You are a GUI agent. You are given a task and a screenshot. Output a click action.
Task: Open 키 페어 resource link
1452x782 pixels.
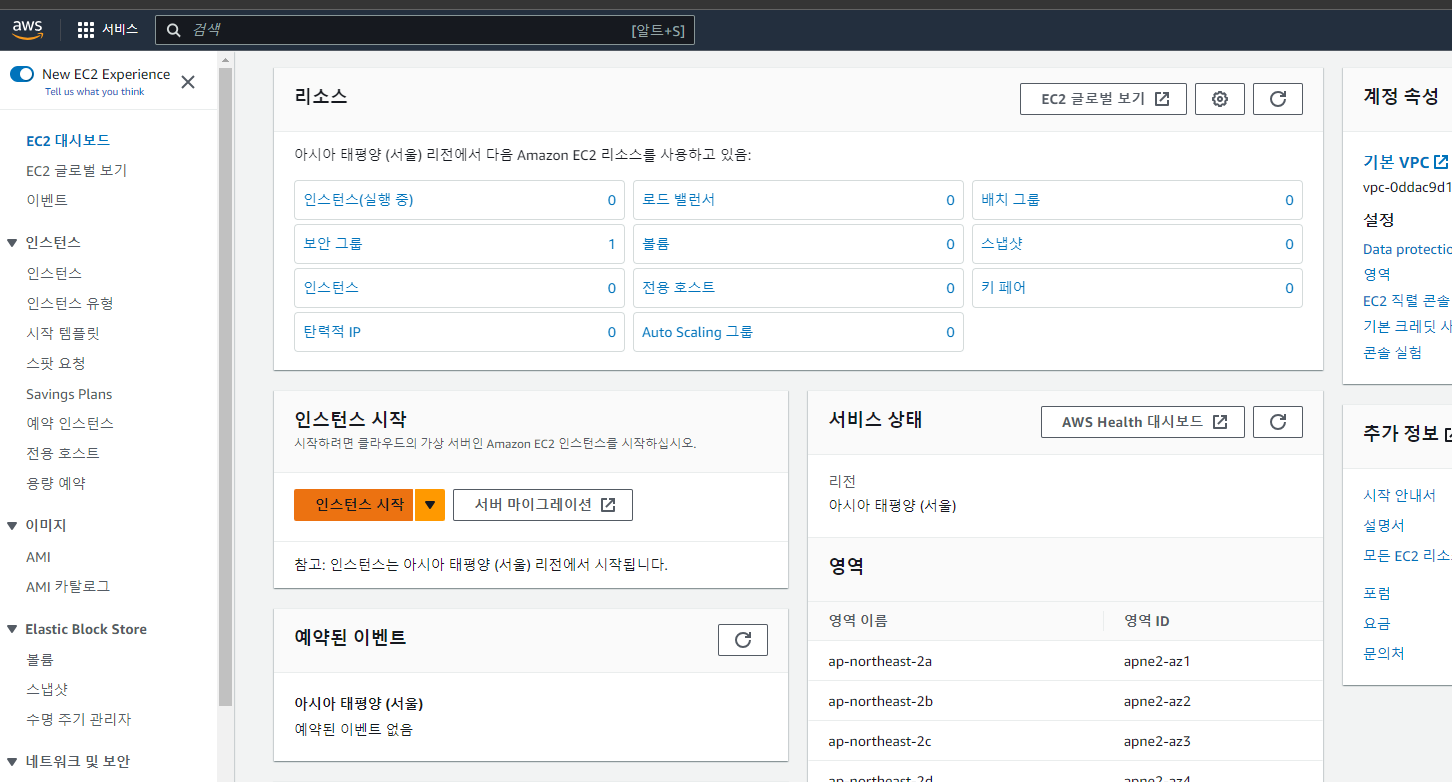pyautogui.click(x=1004, y=288)
